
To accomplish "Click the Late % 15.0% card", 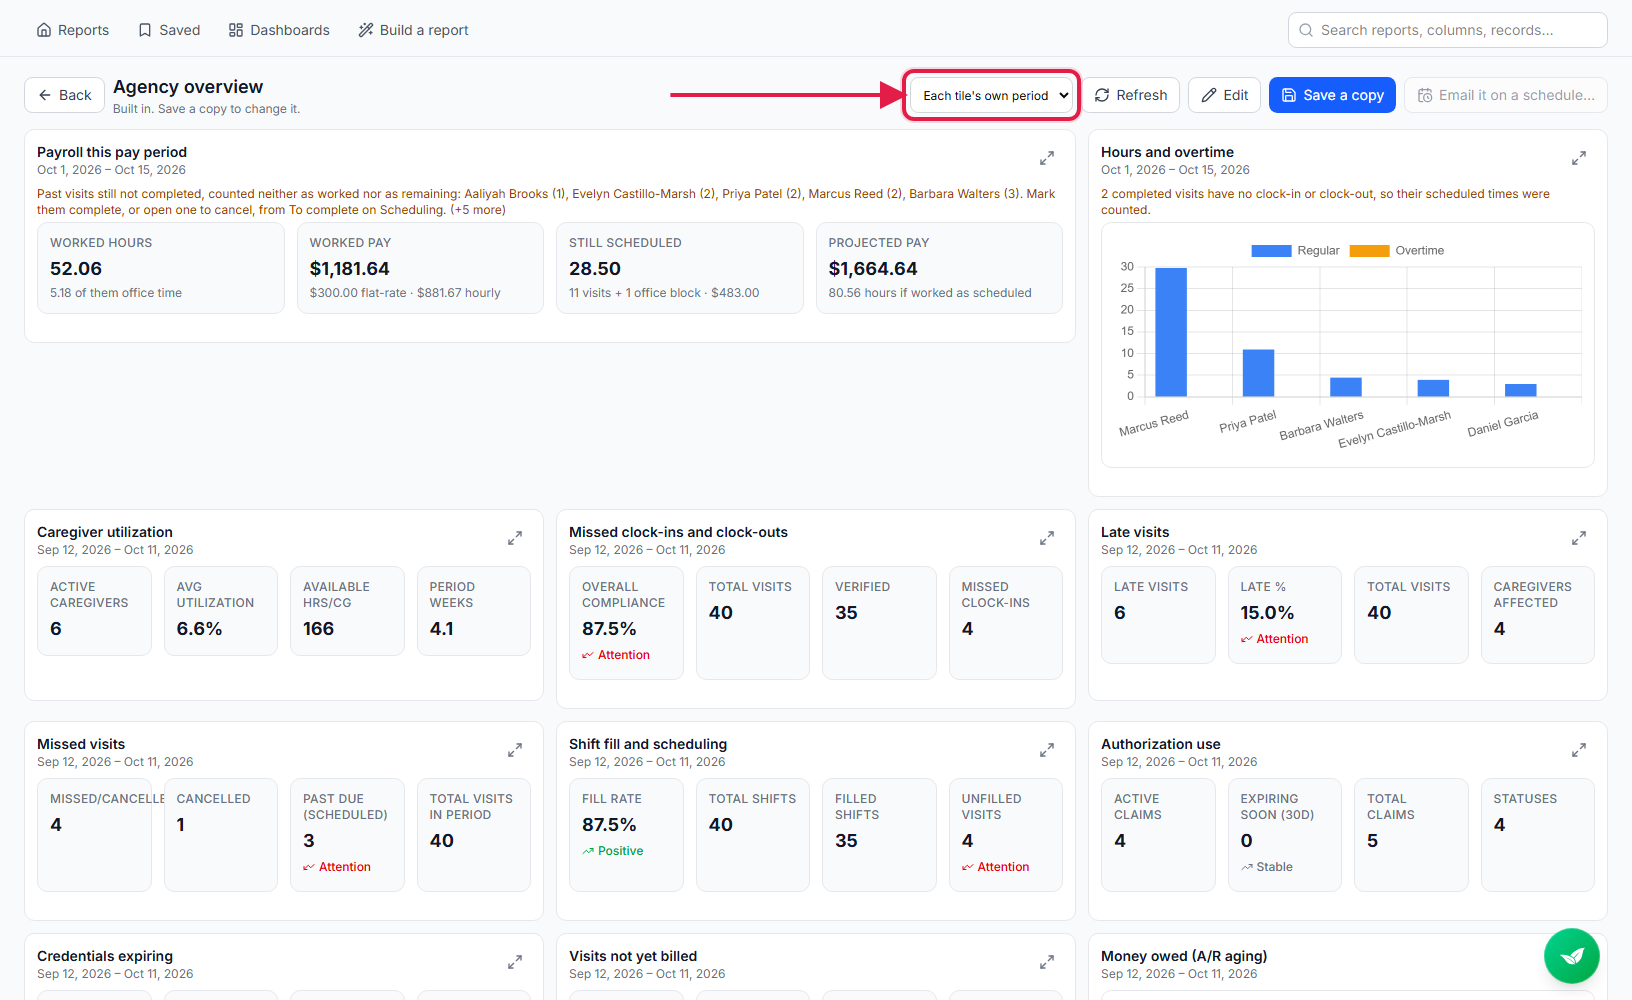I will 1285,615.
